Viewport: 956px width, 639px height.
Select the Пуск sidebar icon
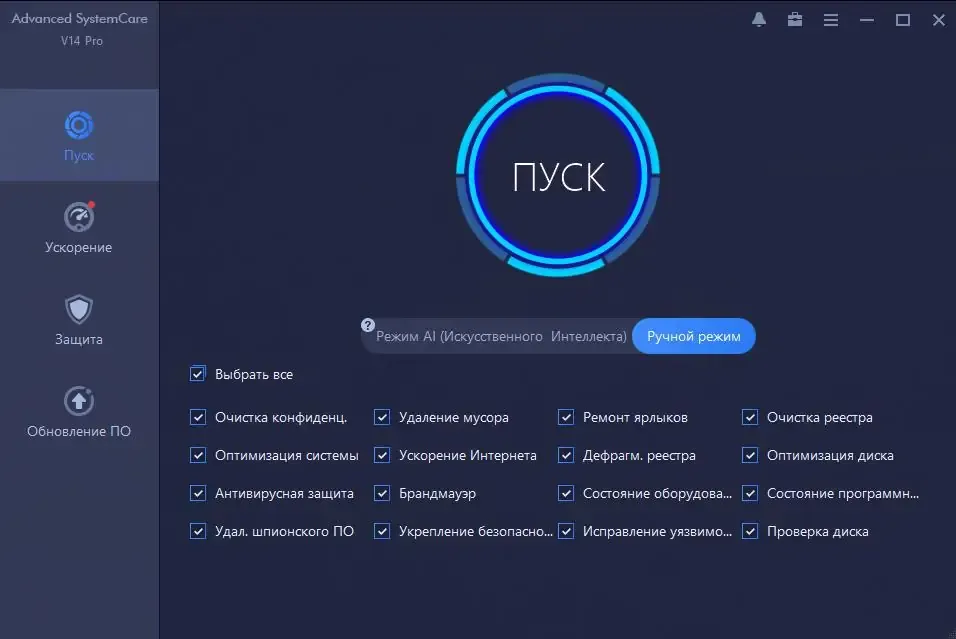(79, 126)
